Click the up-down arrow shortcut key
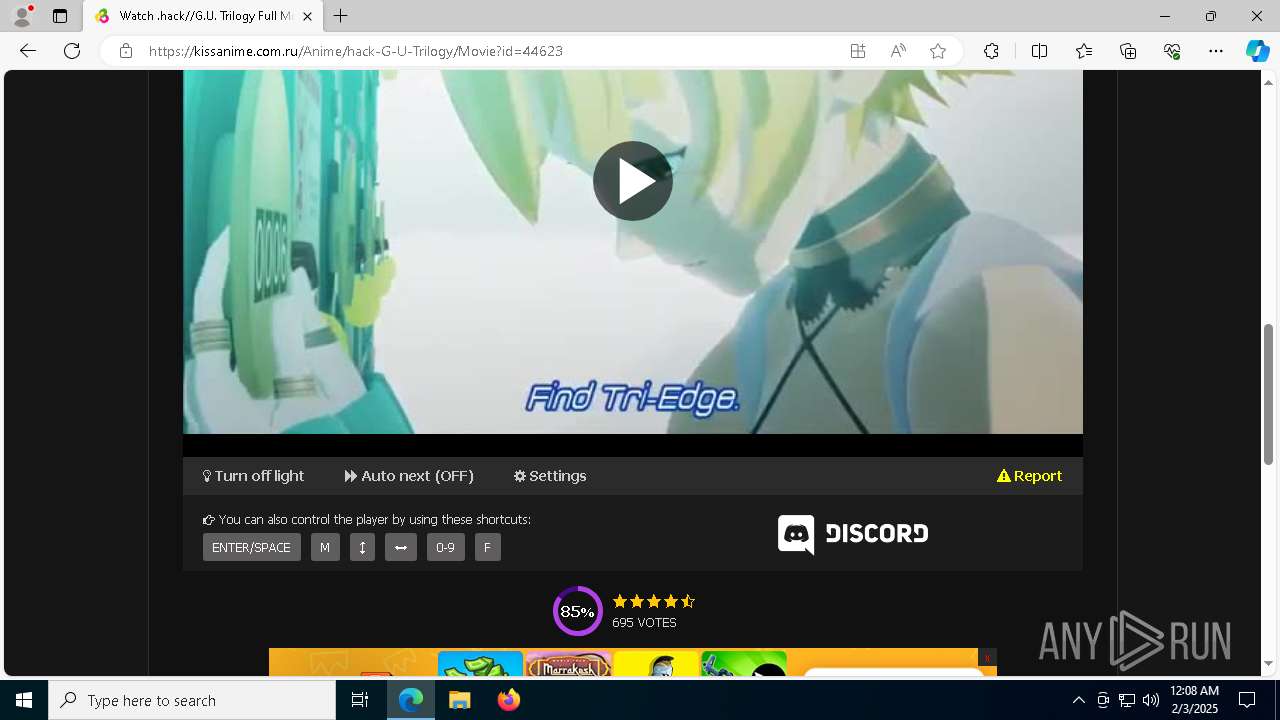 tap(362, 547)
